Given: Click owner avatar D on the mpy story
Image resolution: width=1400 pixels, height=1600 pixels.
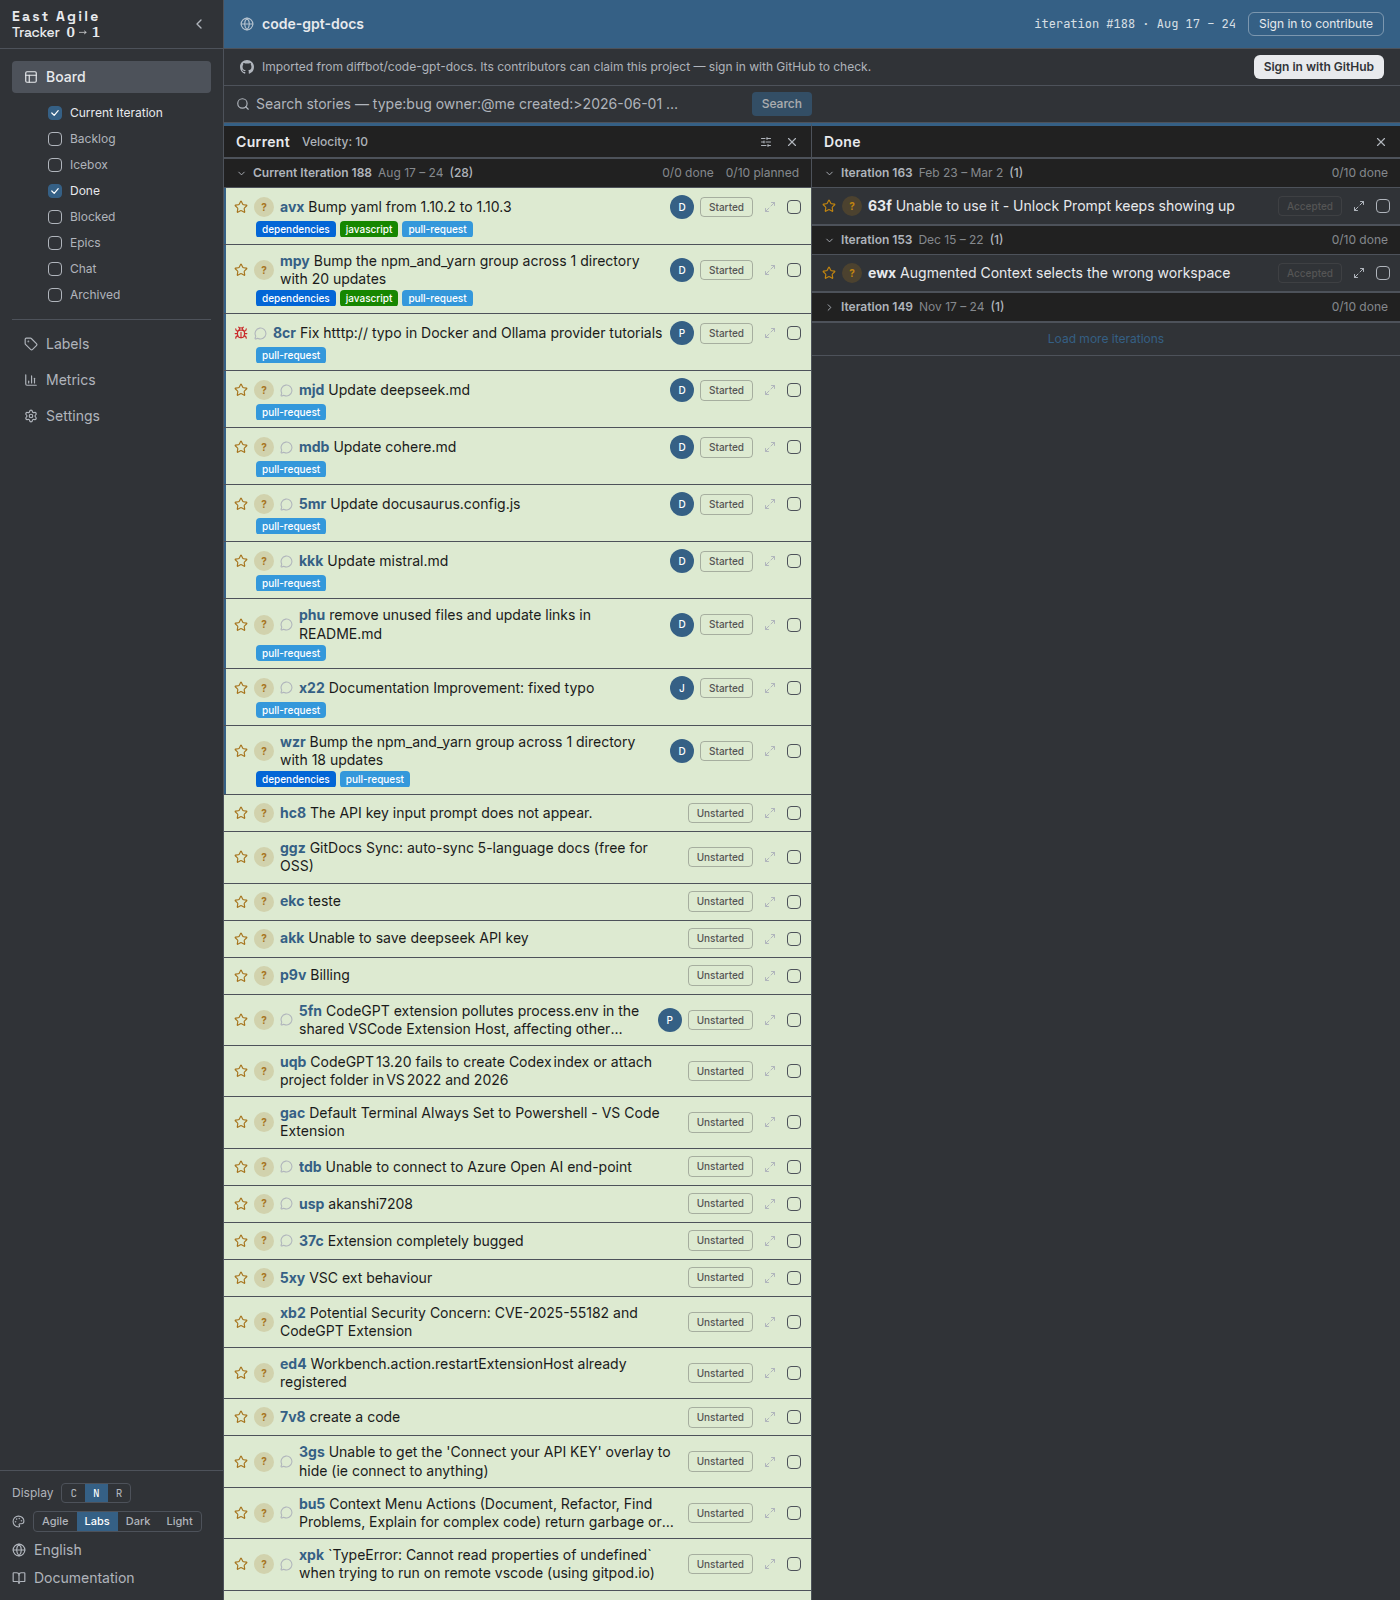Looking at the screenshot, I should tap(682, 270).
